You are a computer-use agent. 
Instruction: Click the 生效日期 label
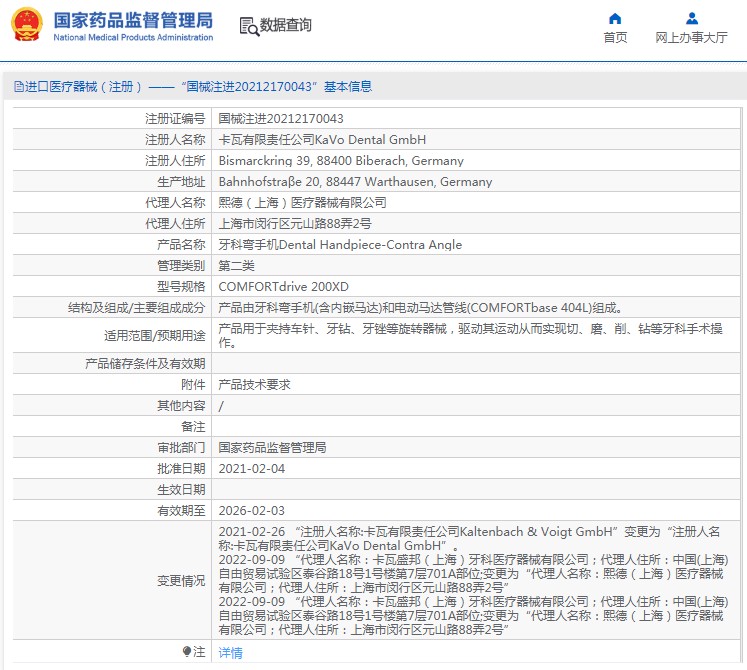pyautogui.click(x=181, y=489)
